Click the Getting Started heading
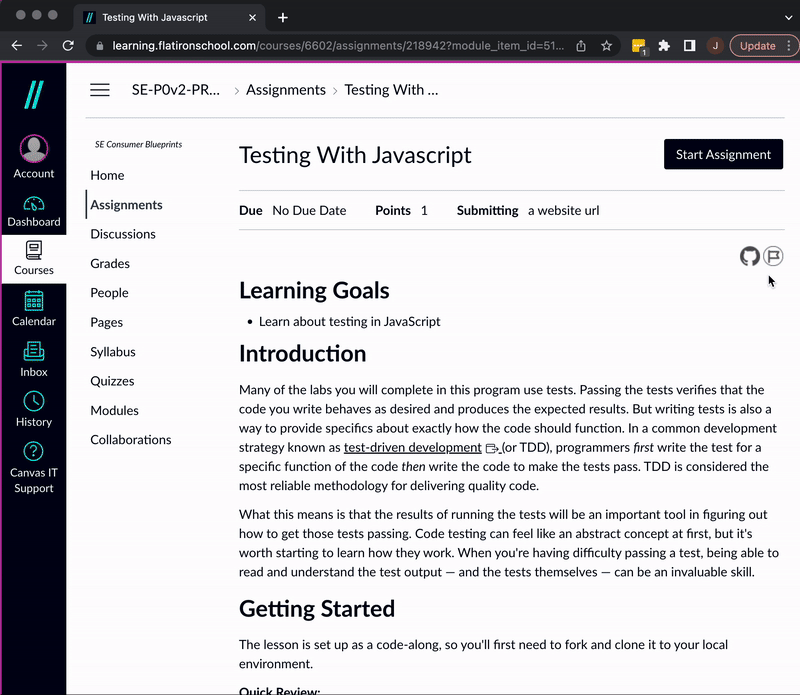Viewport: 800px width, 695px height. tap(317, 609)
